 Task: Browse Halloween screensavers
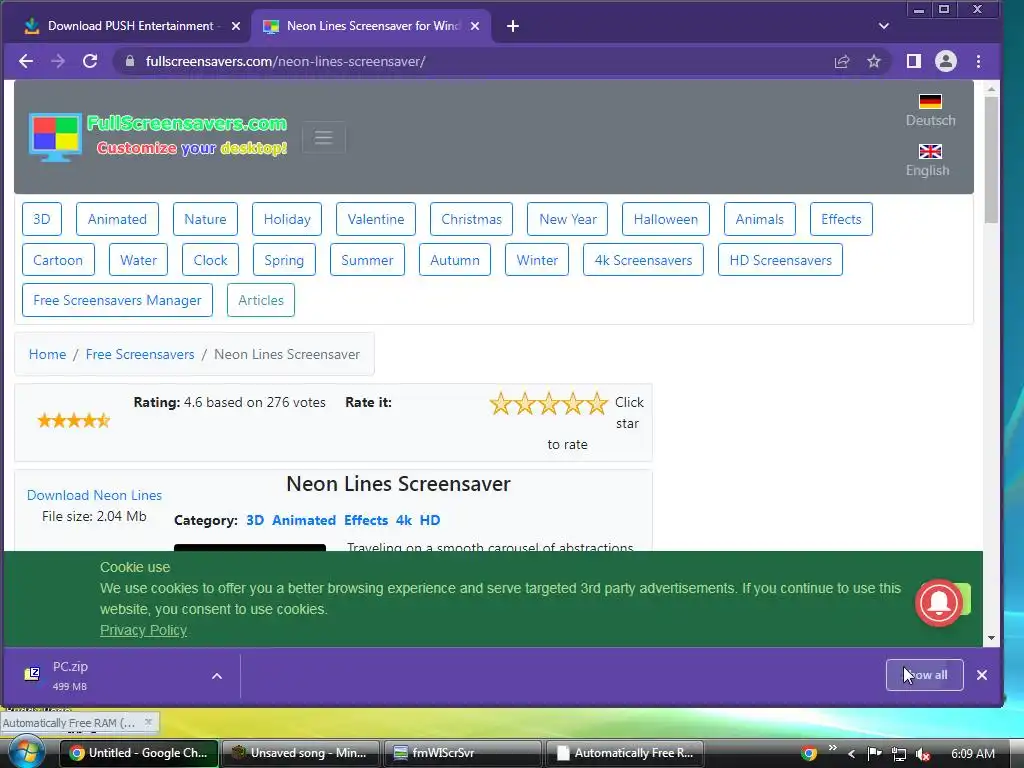pyautogui.click(x=665, y=219)
